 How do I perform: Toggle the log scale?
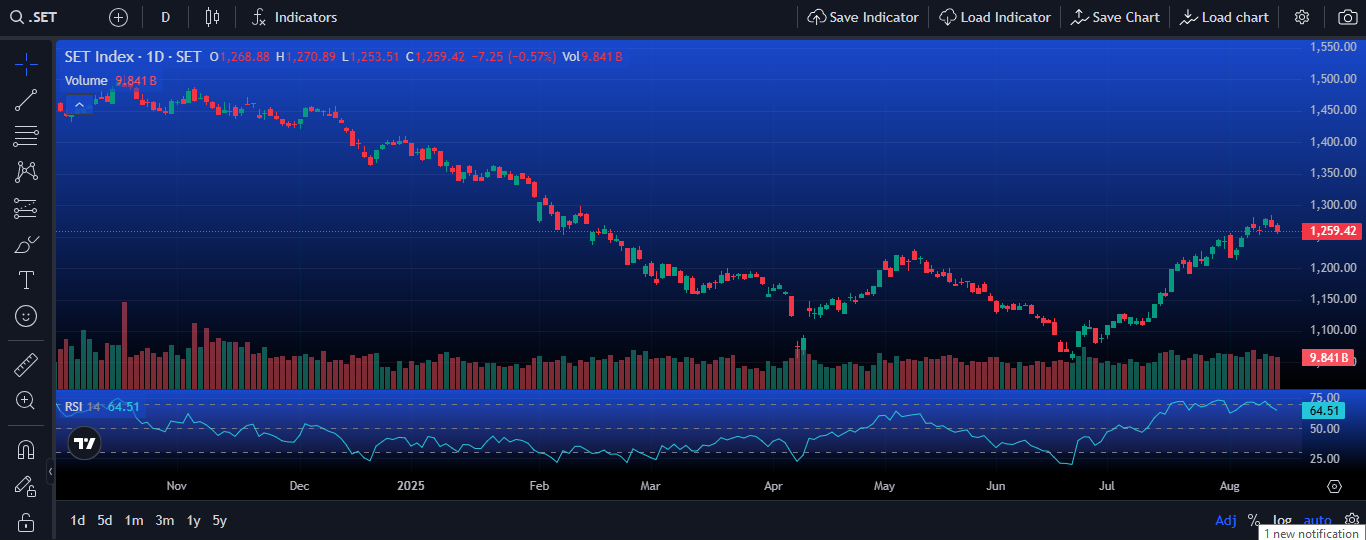(x=1282, y=520)
